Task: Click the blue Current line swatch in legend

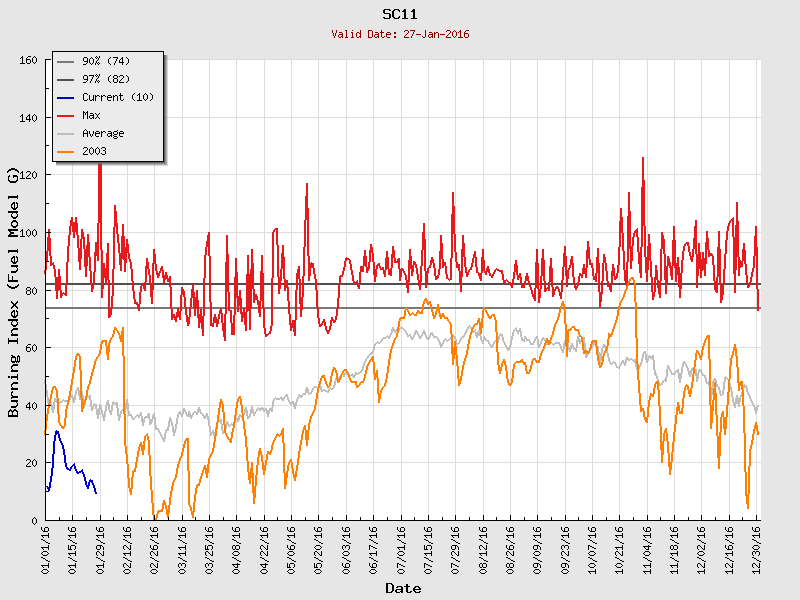Action: [x=66, y=97]
